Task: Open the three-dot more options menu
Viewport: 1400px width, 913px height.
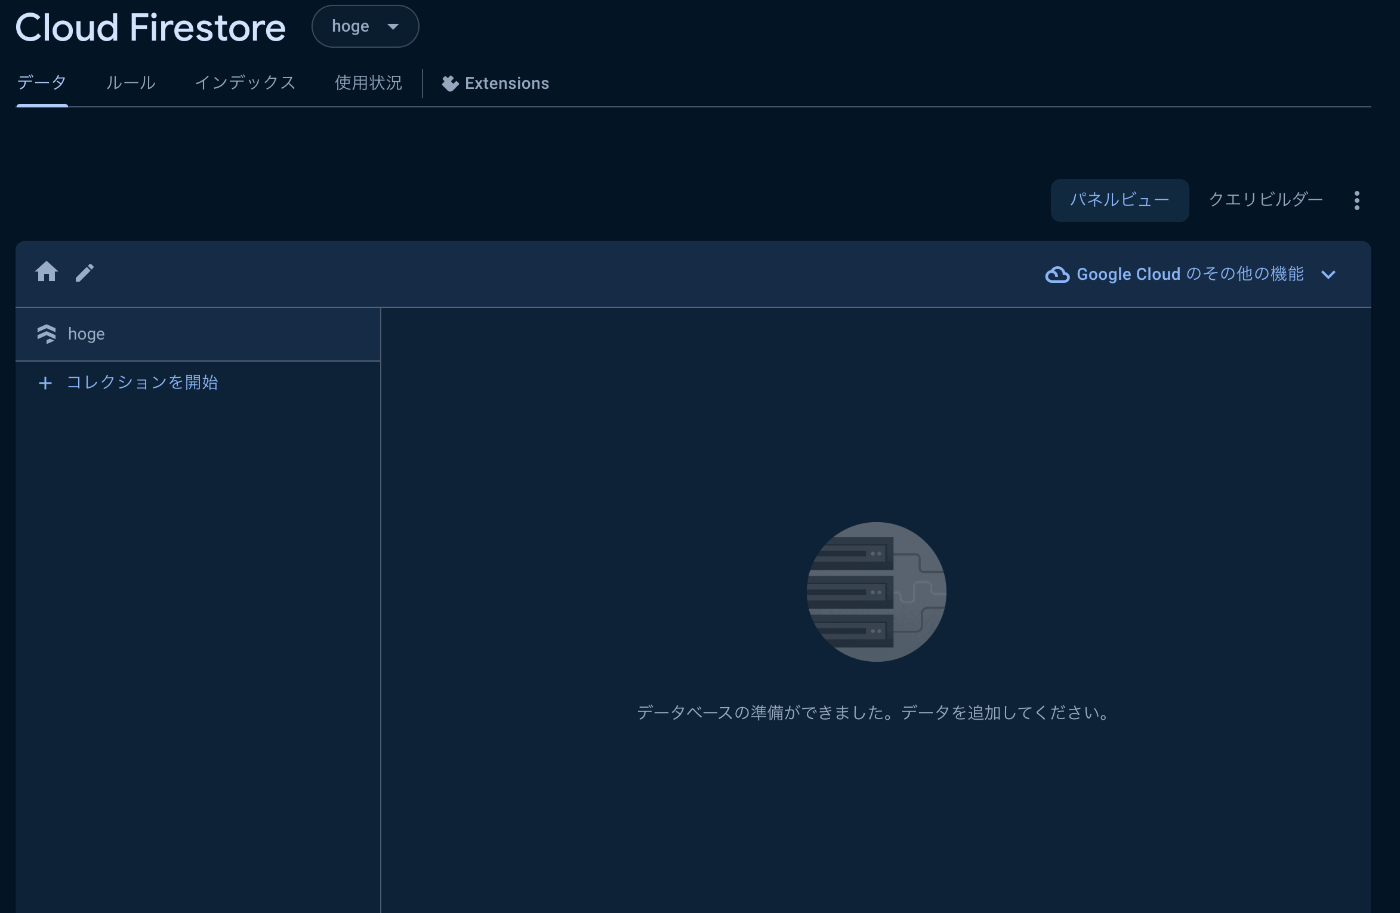Action: pyautogui.click(x=1357, y=201)
